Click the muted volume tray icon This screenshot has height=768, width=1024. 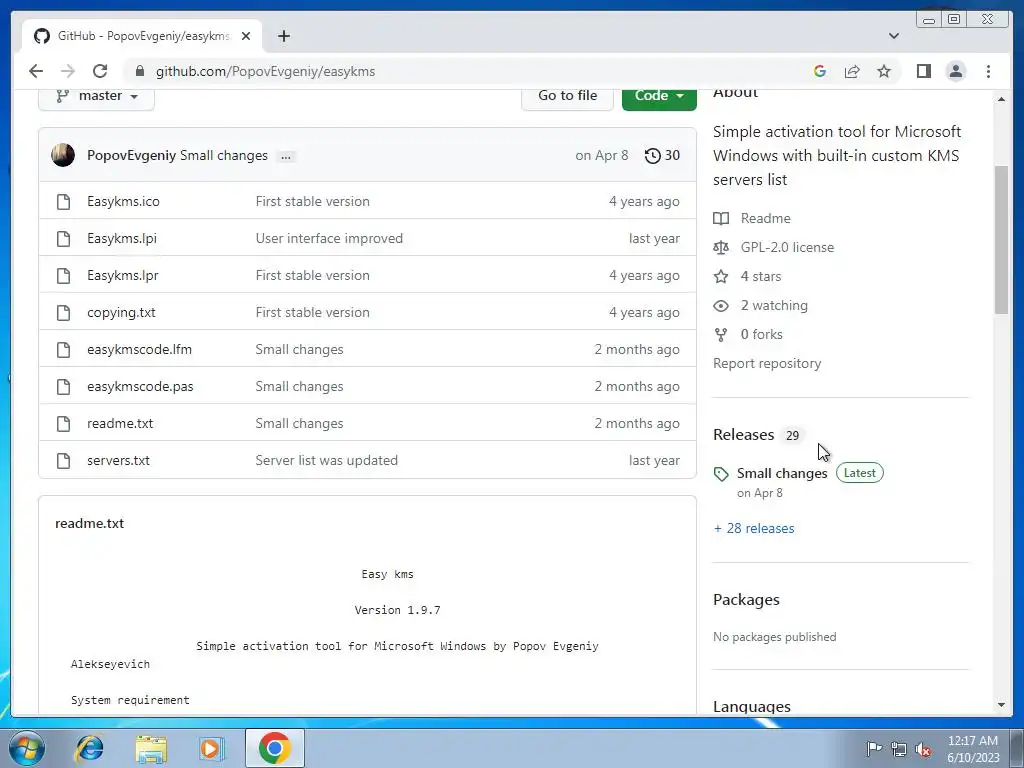(923, 749)
